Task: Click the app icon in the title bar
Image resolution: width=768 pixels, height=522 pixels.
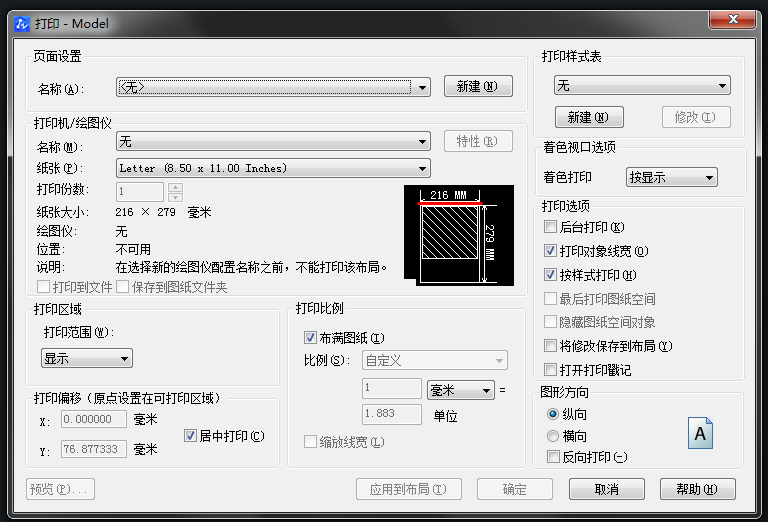Action: tap(22, 23)
